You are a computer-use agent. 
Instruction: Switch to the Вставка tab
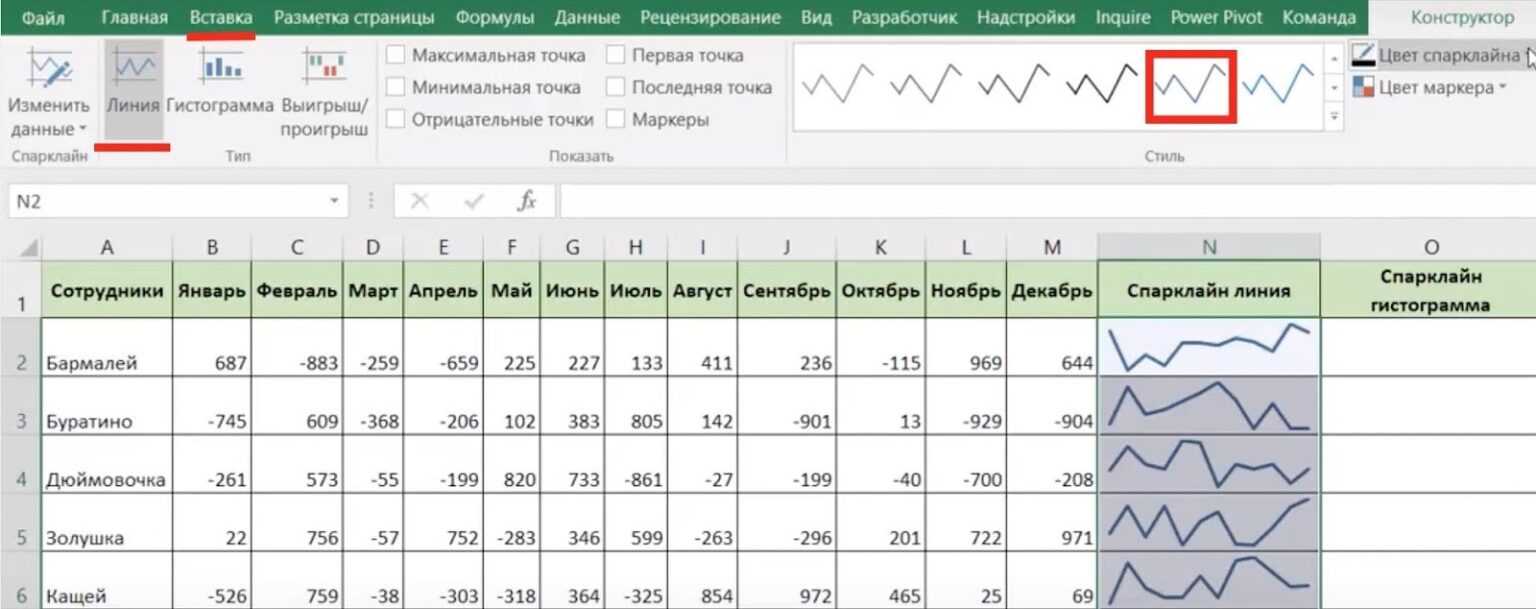pyautogui.click(x=221, y=17)
